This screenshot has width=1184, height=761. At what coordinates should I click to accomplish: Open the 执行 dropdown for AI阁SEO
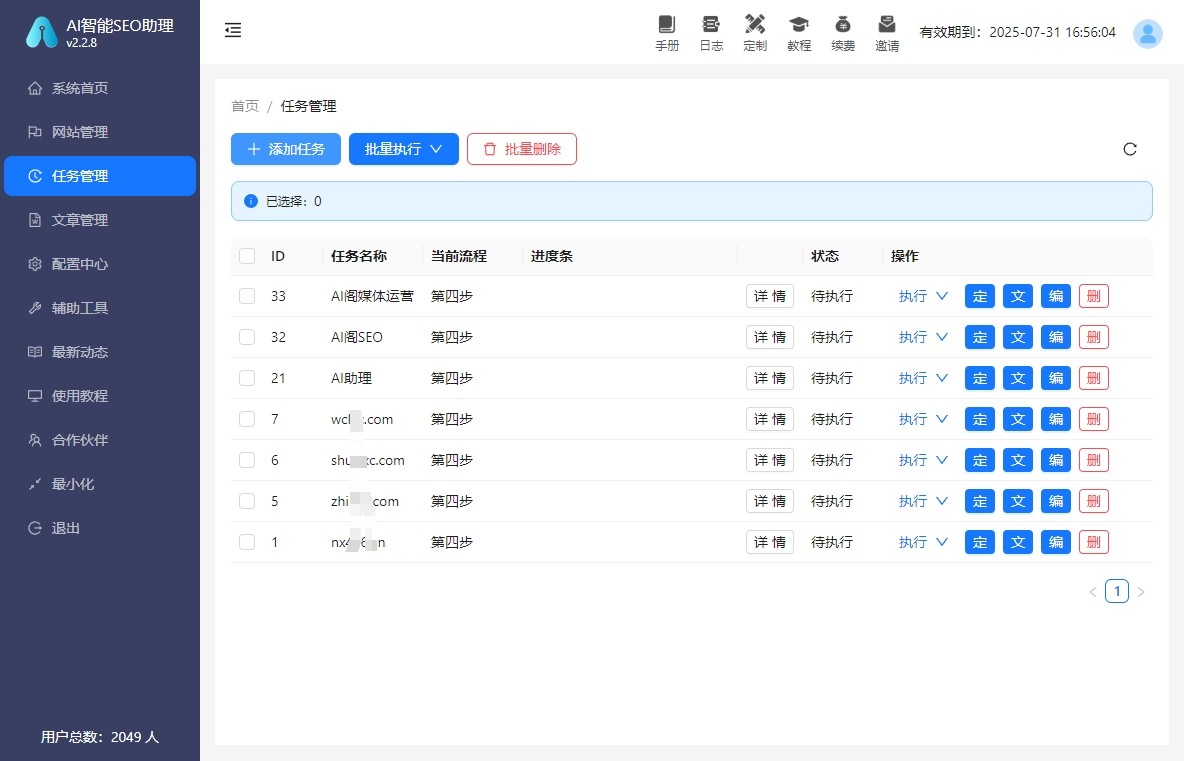click(922, 337)
